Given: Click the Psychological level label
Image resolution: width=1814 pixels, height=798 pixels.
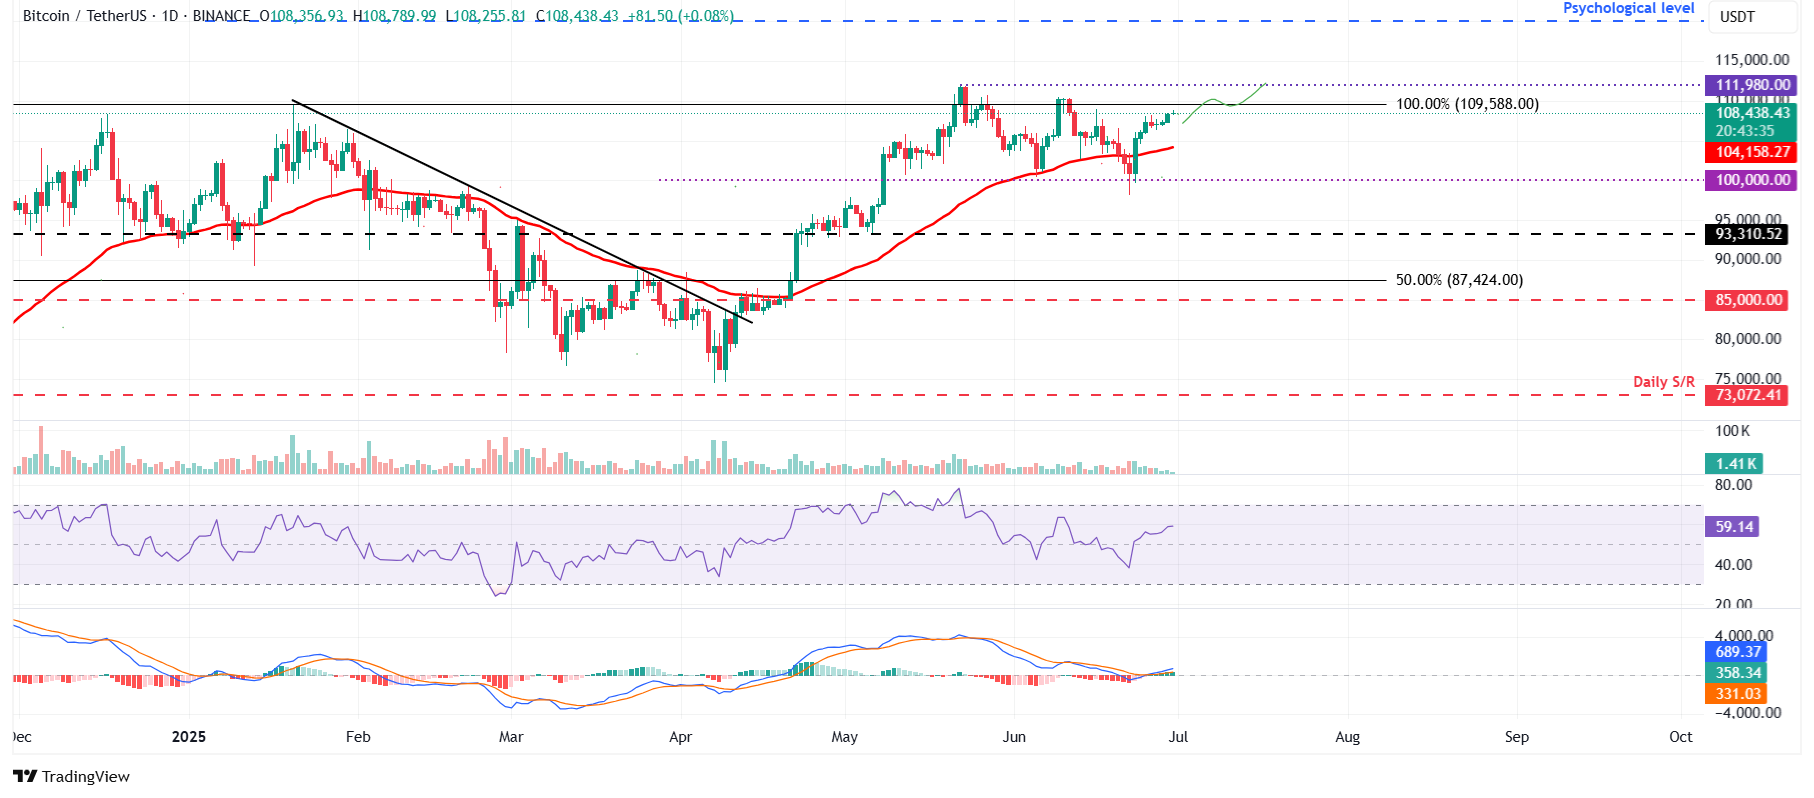Looking at the screenshot, I should tap(1628, 8).
